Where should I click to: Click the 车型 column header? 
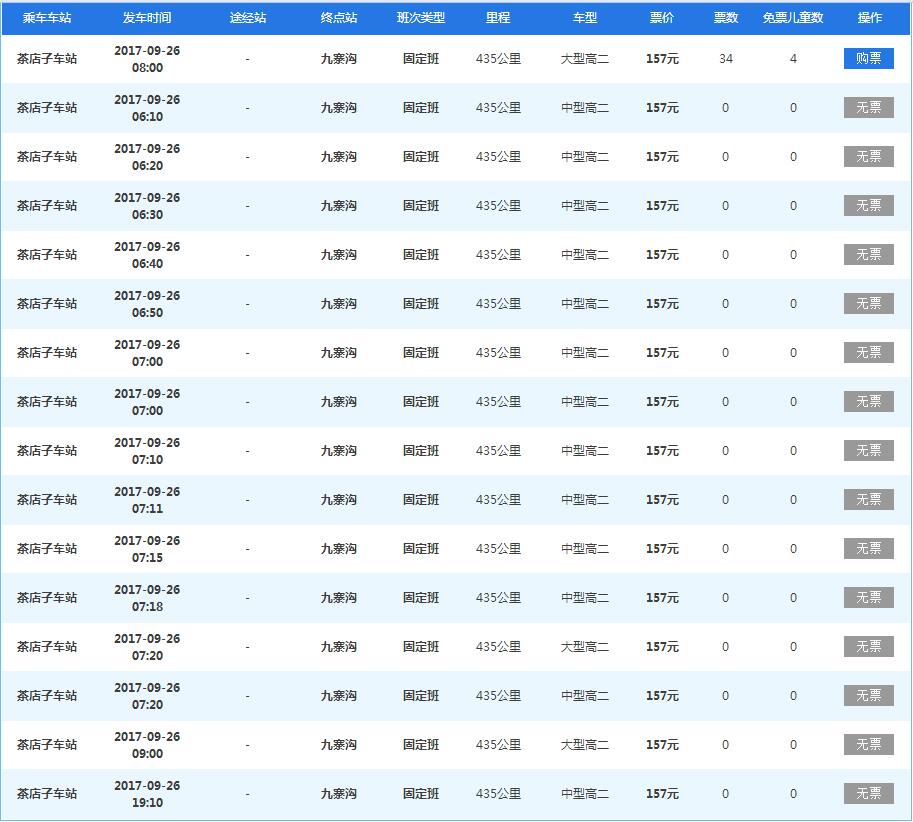[585, 18]
